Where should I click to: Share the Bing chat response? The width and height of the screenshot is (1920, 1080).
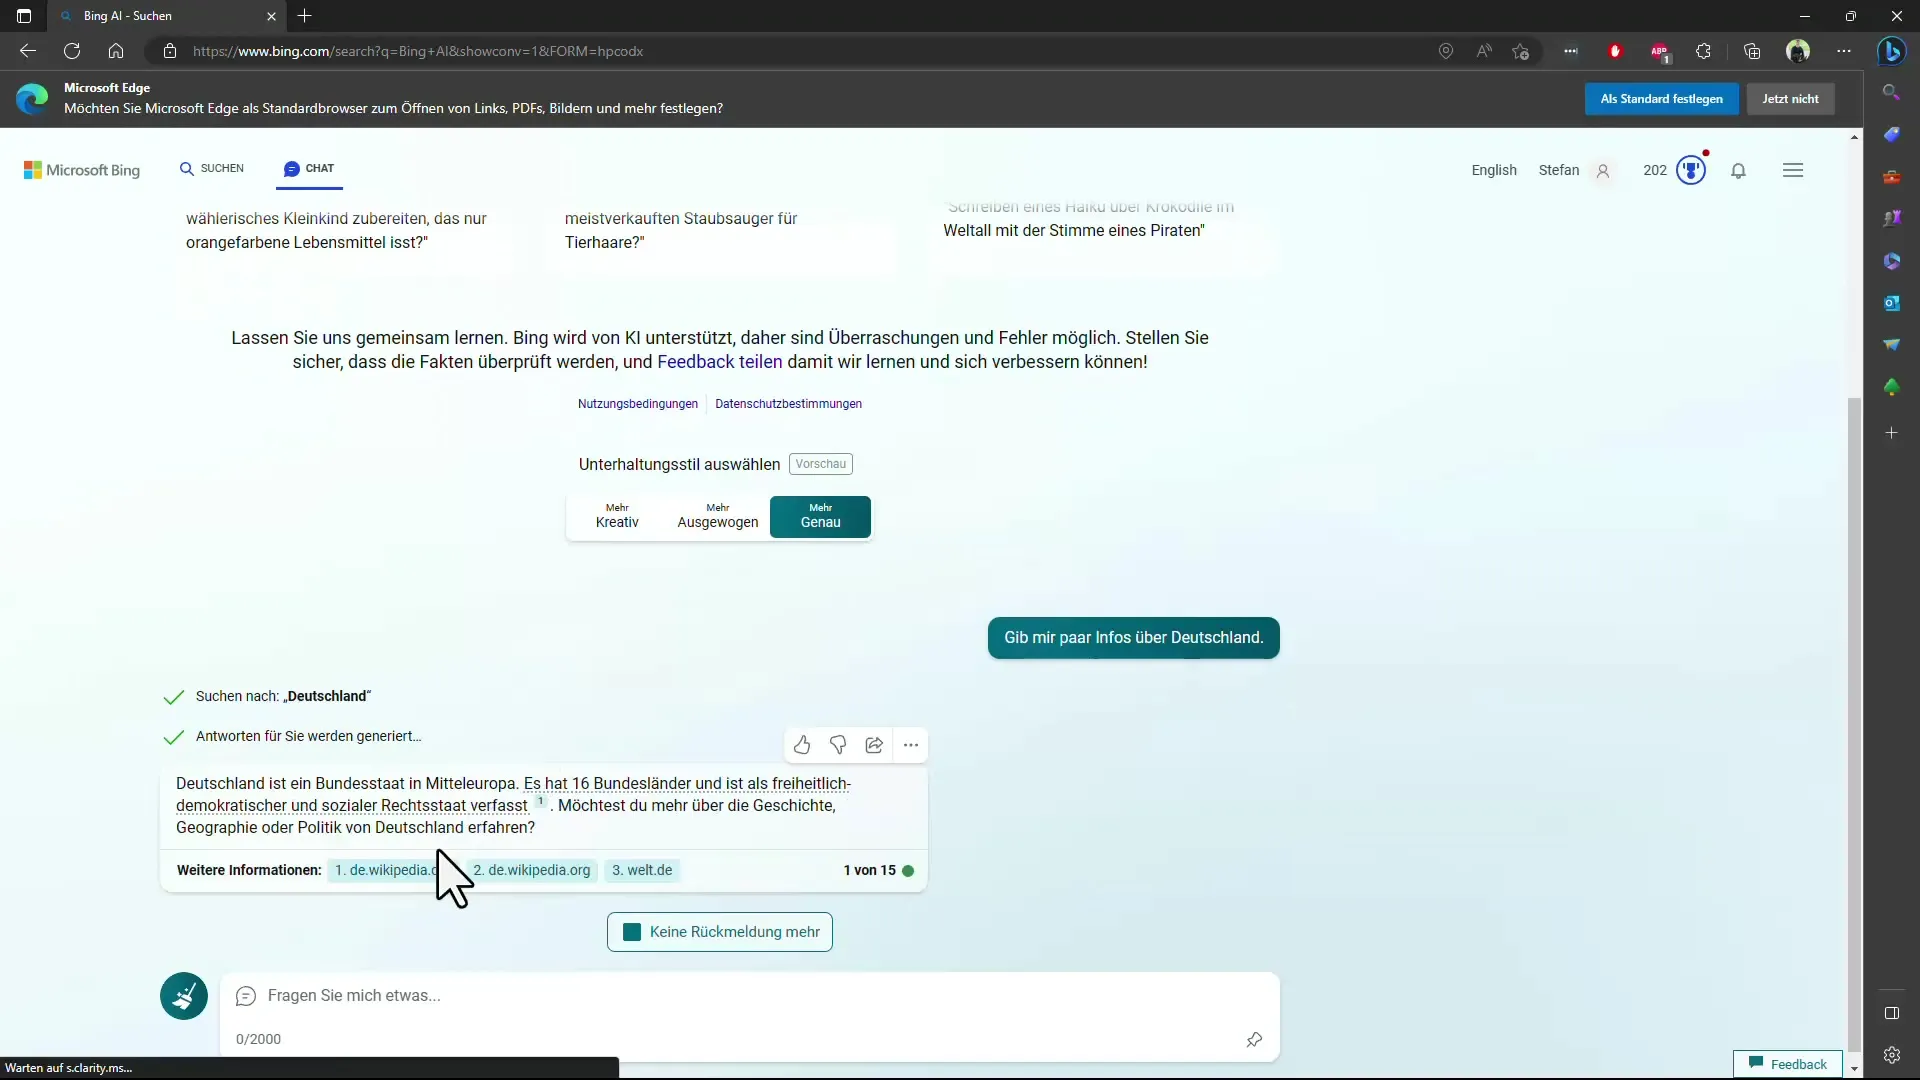click(874, 745)
